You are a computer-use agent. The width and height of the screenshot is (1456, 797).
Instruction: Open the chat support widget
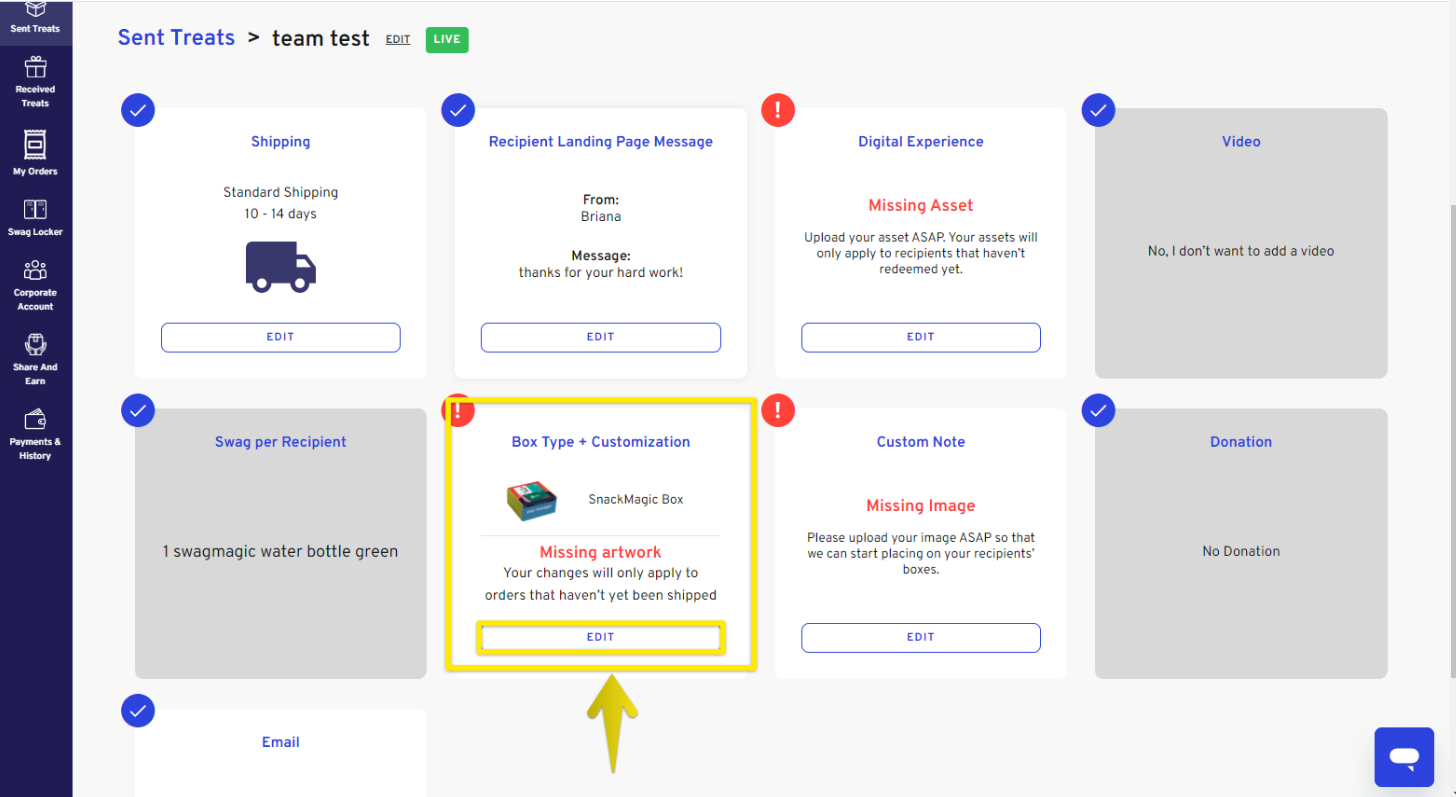click(1404, 756)
